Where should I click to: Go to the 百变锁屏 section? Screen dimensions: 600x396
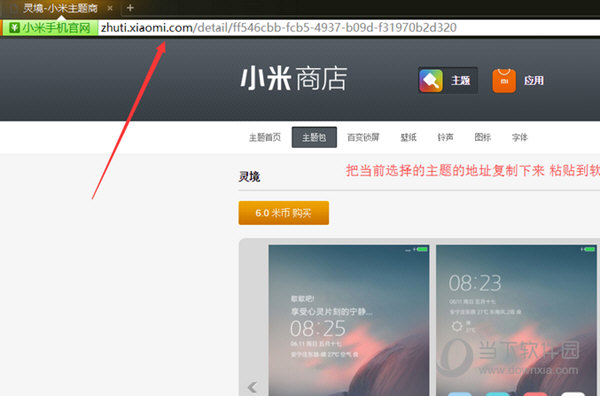point(363,137)
